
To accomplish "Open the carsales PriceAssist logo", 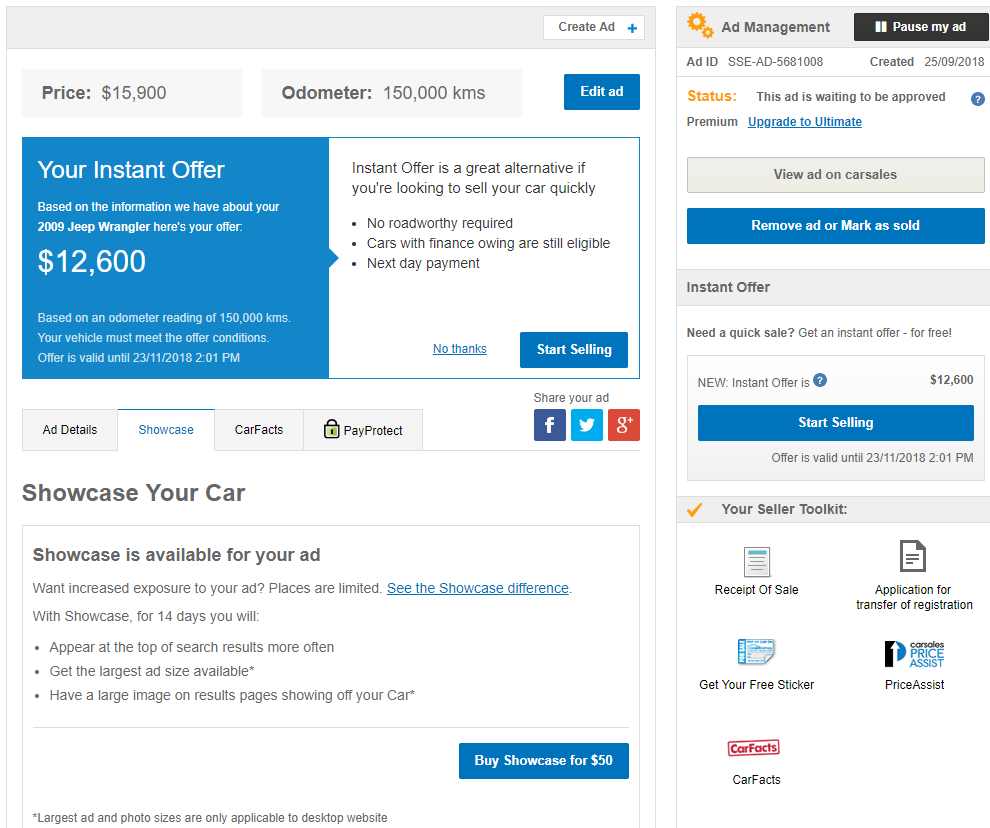I will [x=914, y=654].
